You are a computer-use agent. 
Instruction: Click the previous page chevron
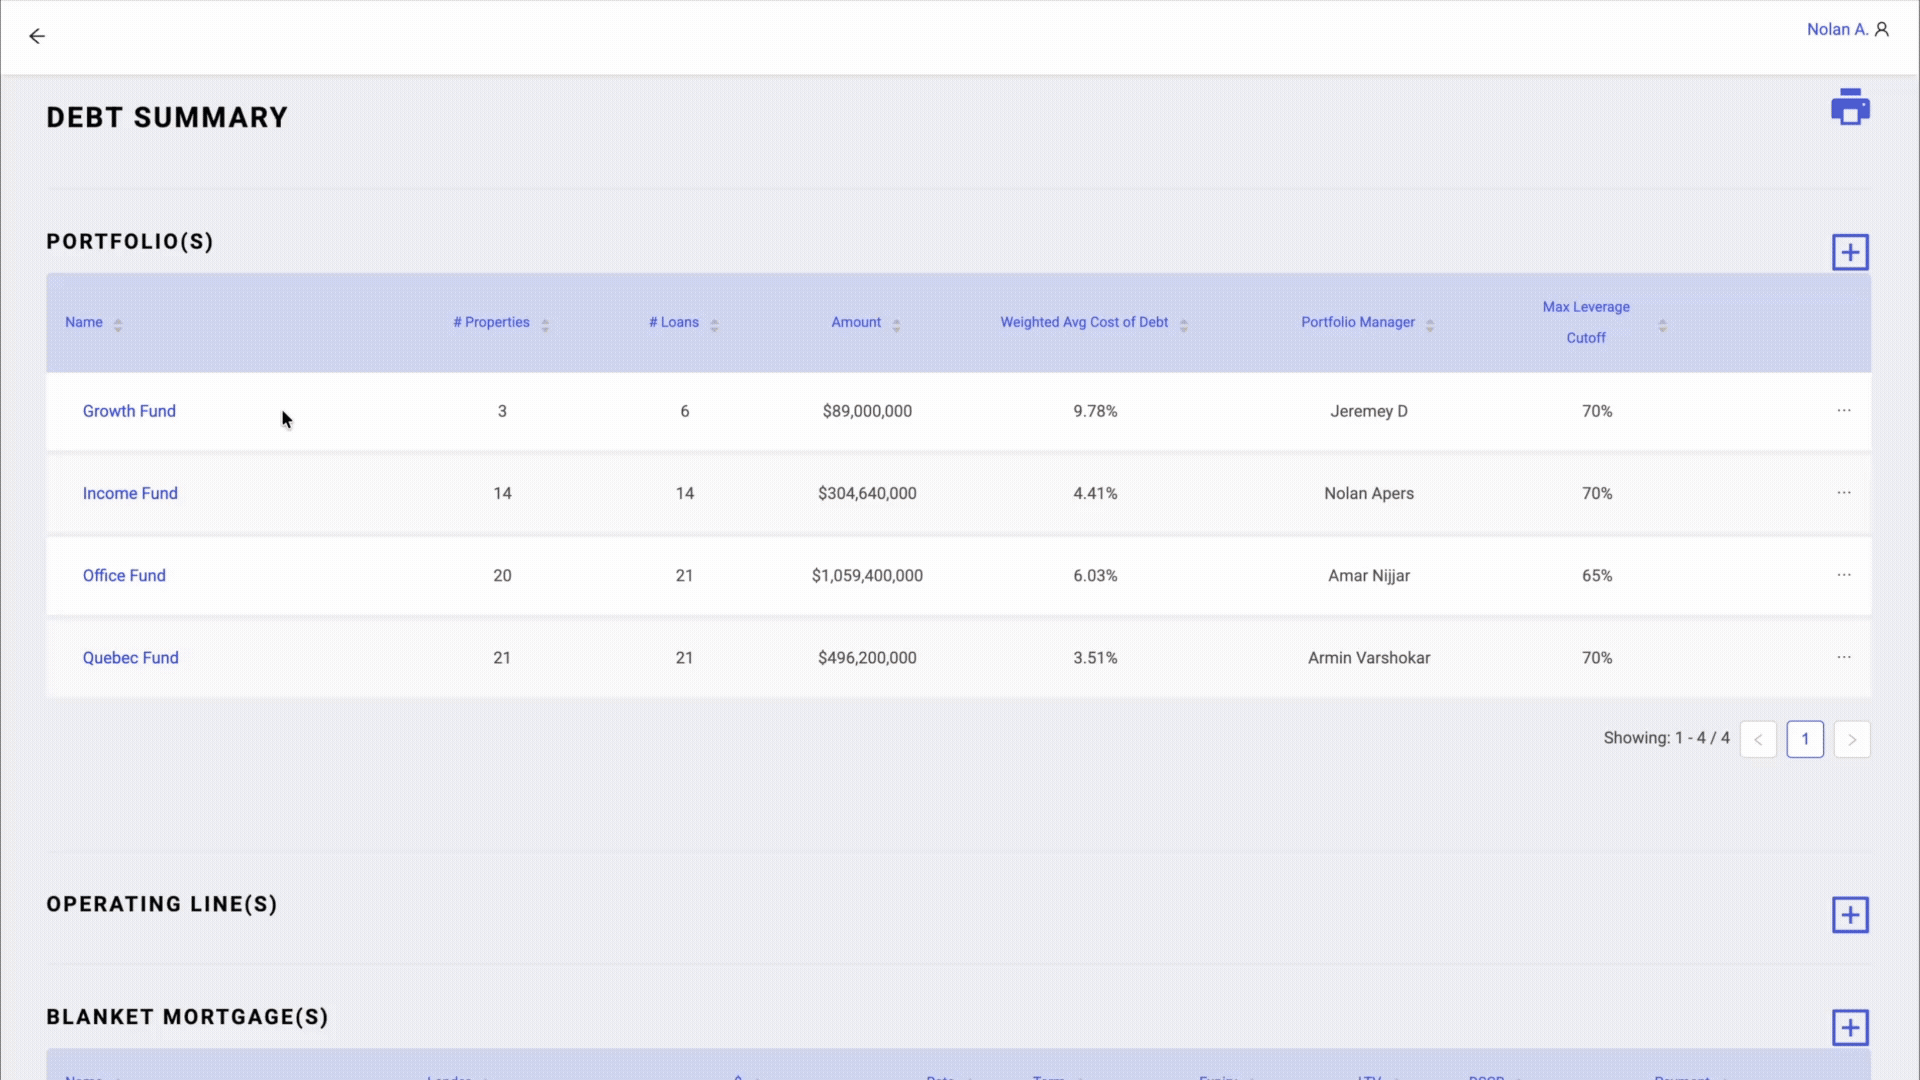point(1758,739)
